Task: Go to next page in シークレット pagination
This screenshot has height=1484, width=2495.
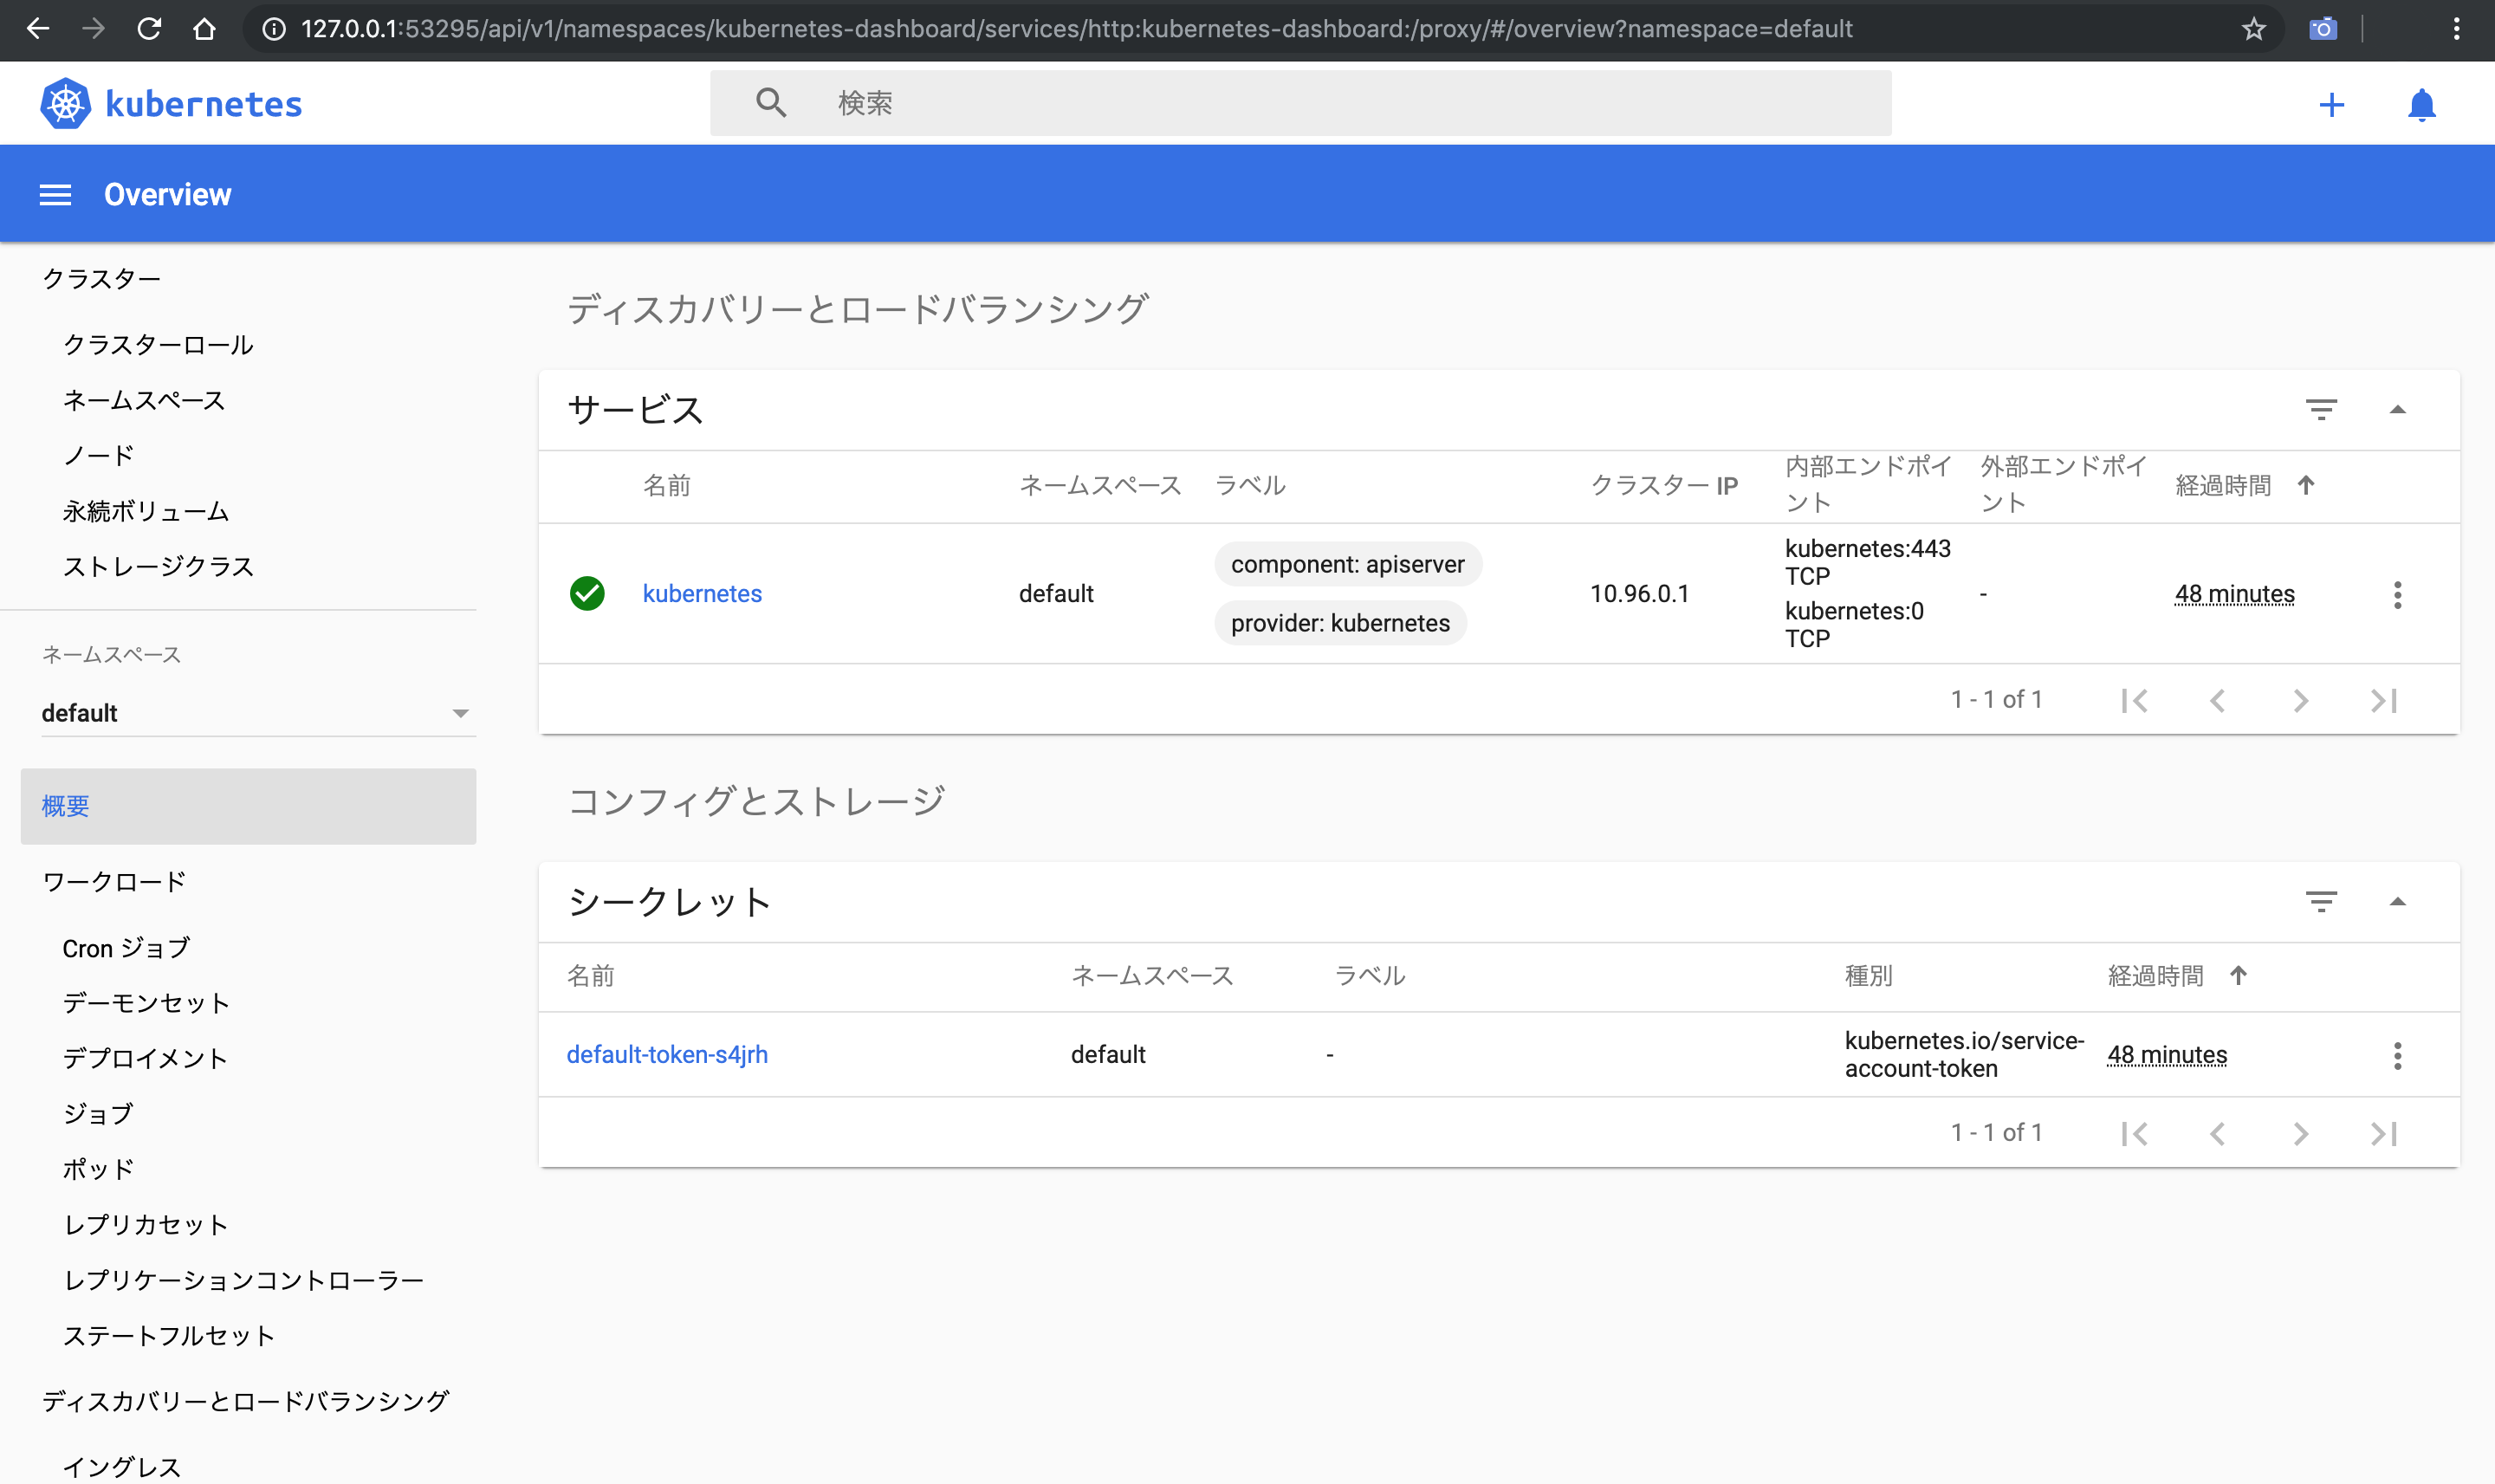Action: pos(2300,1133)
